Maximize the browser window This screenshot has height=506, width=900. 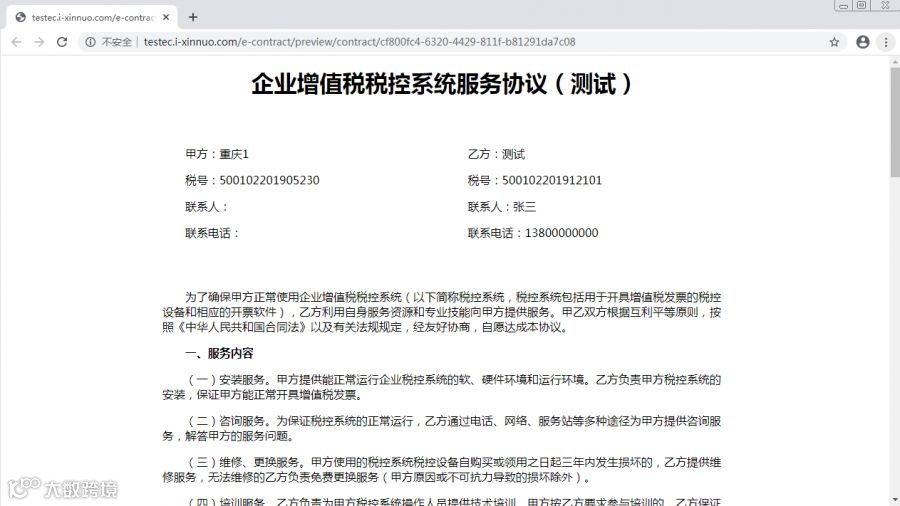click(x=862, y=5)
